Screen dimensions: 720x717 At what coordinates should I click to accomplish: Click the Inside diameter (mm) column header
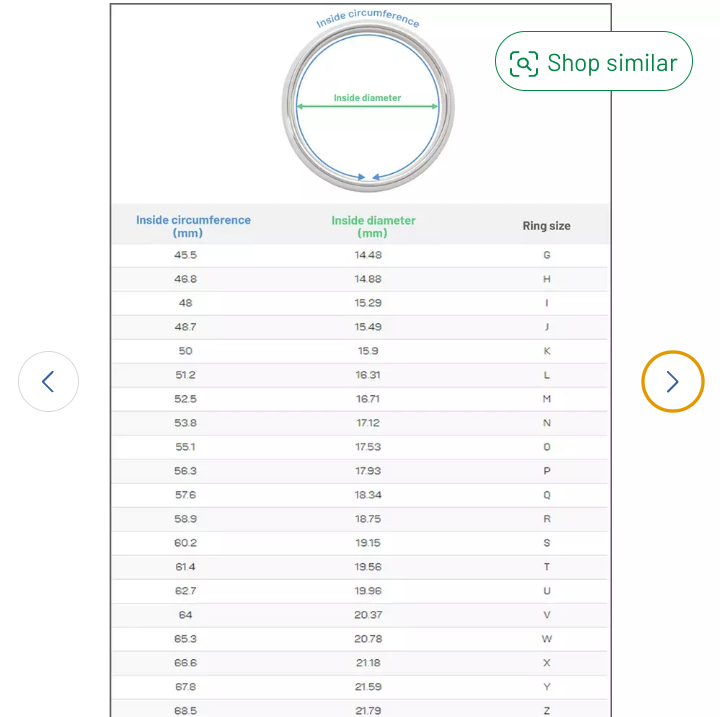(x=373, y=226)
